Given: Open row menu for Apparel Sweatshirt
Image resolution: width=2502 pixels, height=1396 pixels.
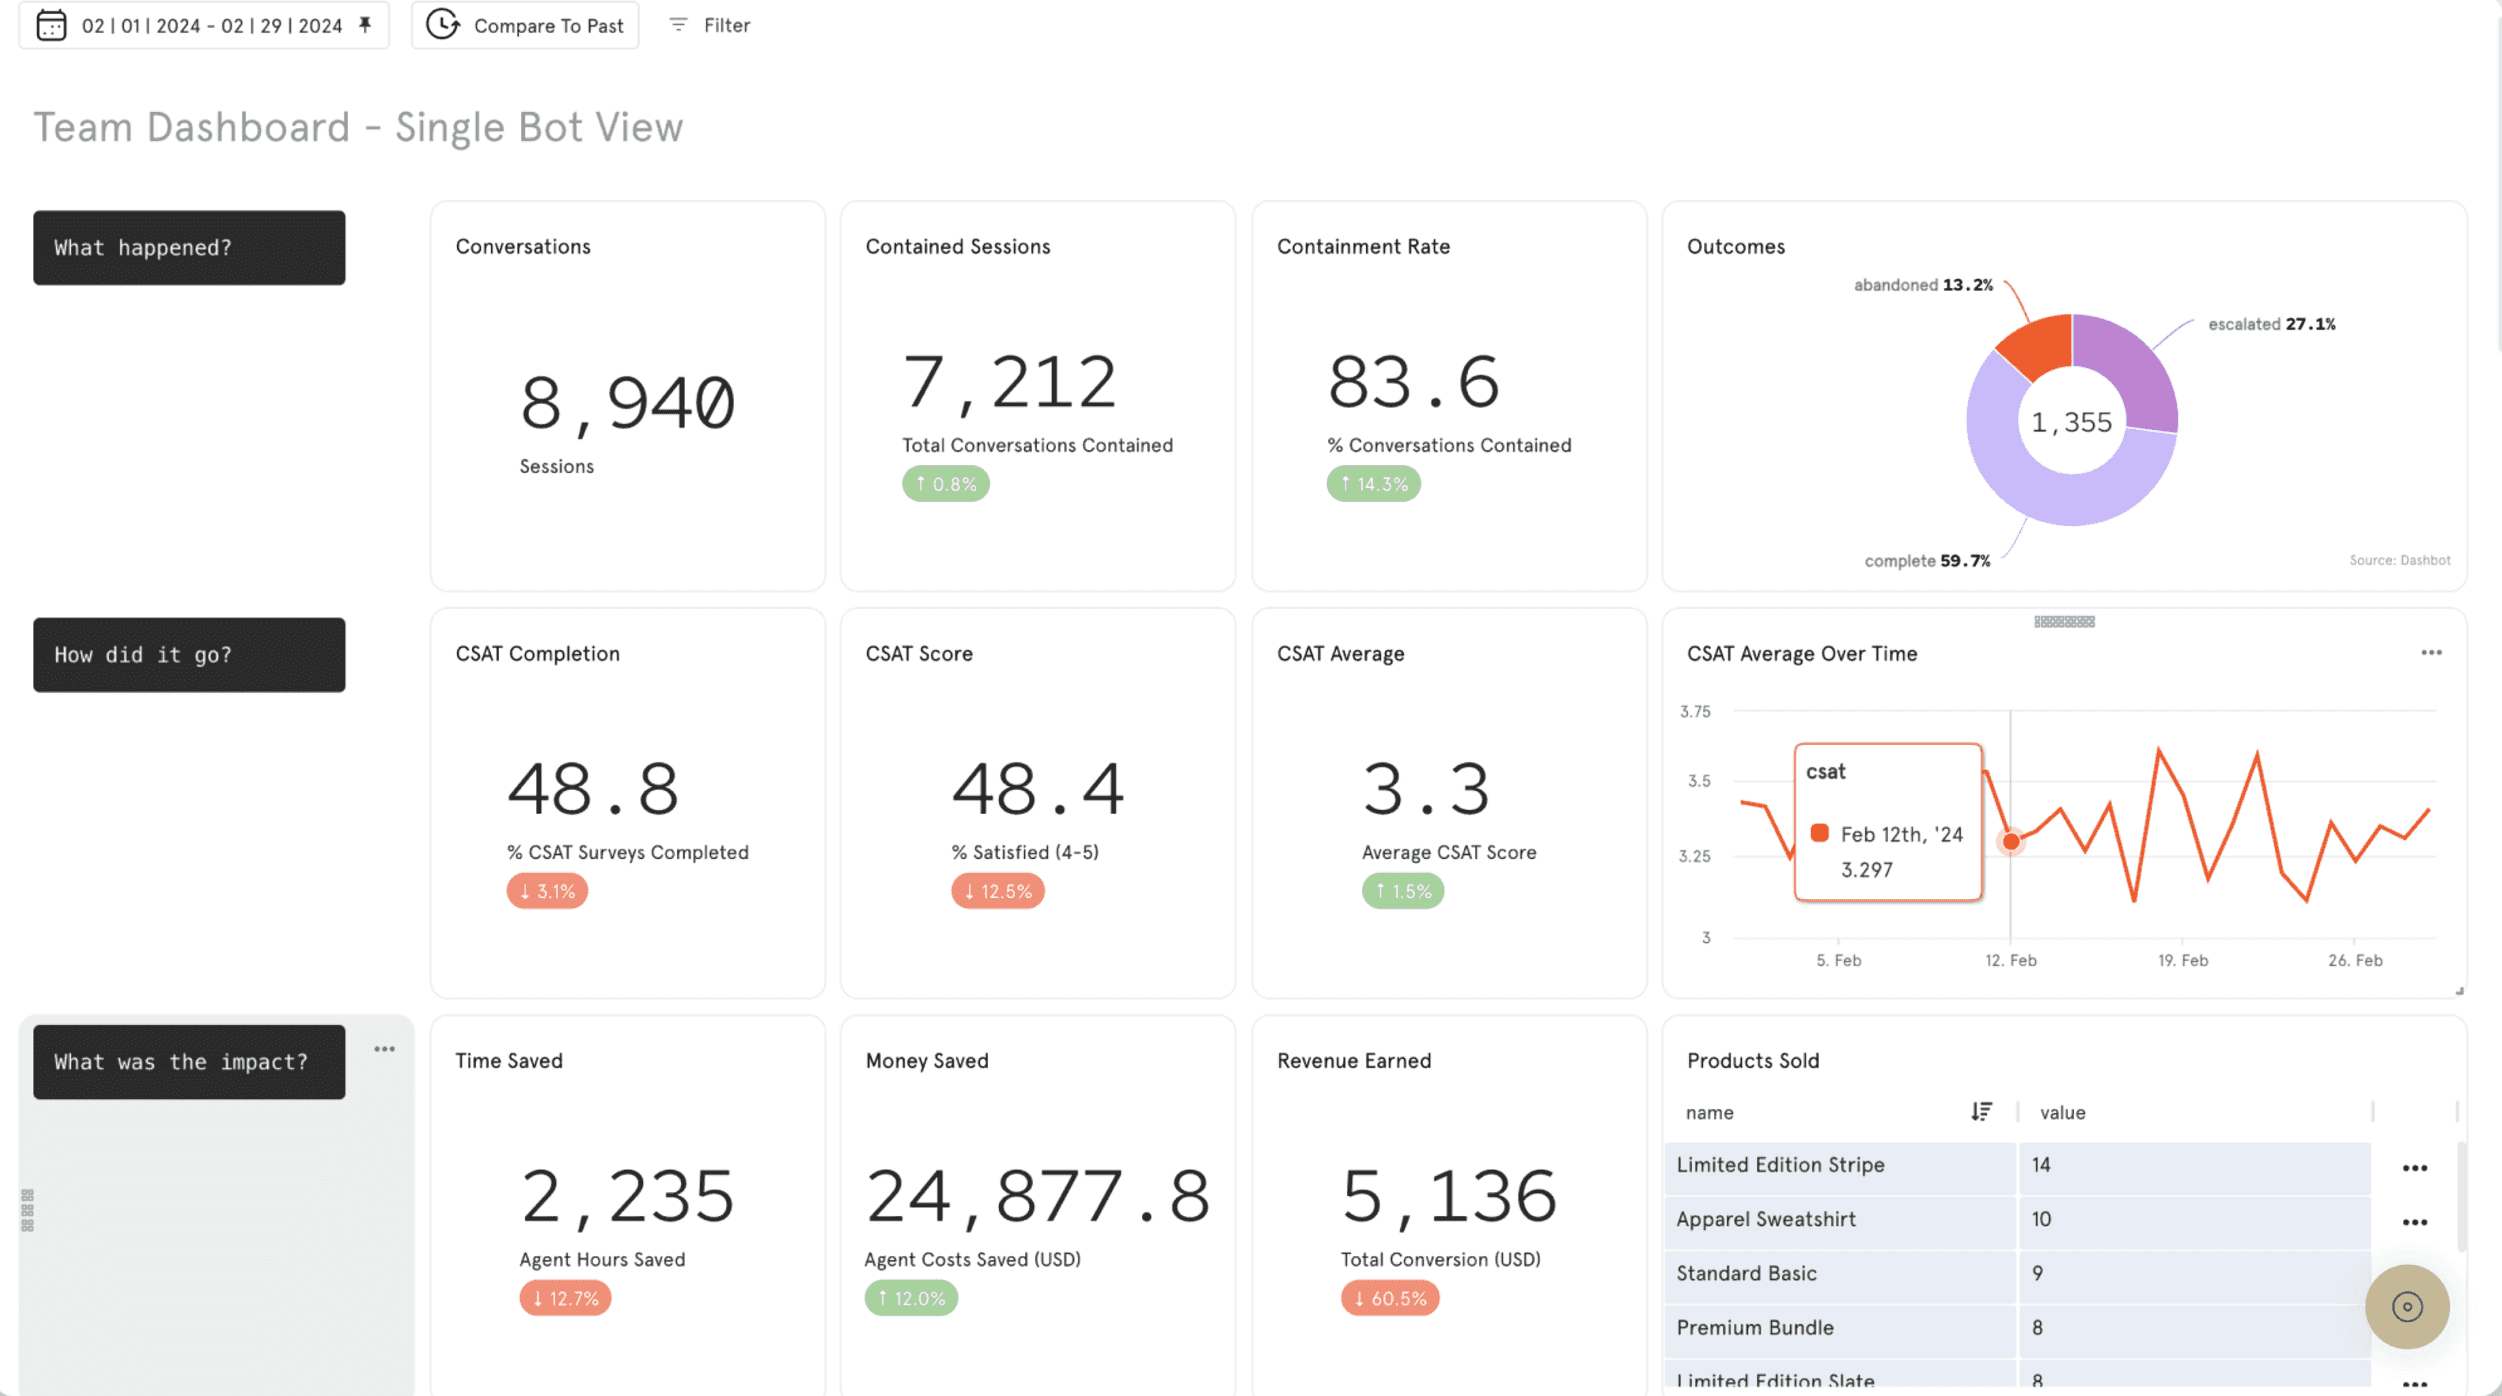Looking at the screenshot, I should 2414,1222.
